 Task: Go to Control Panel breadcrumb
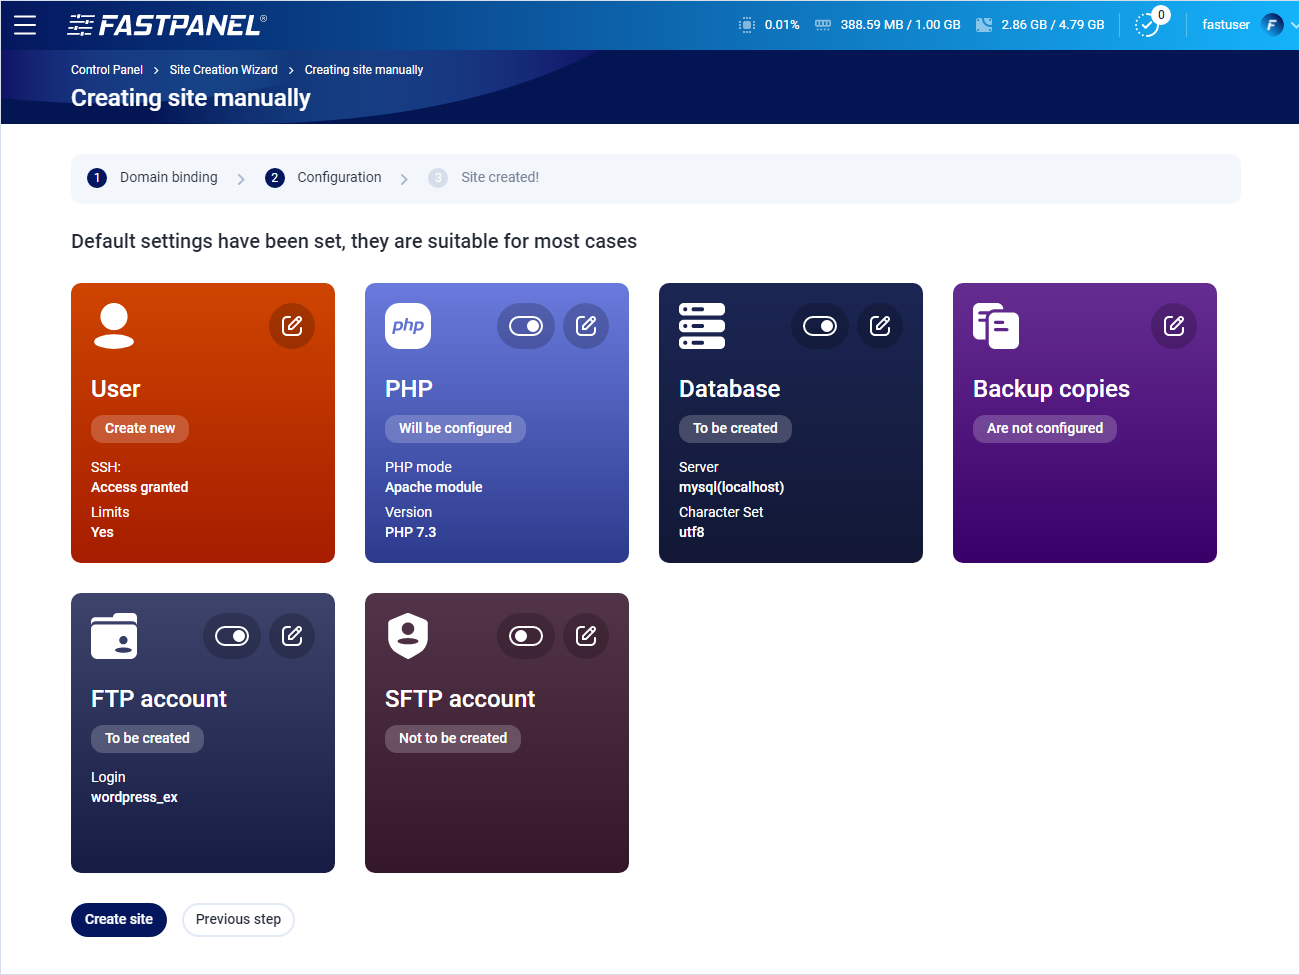(x=107, y=70)
